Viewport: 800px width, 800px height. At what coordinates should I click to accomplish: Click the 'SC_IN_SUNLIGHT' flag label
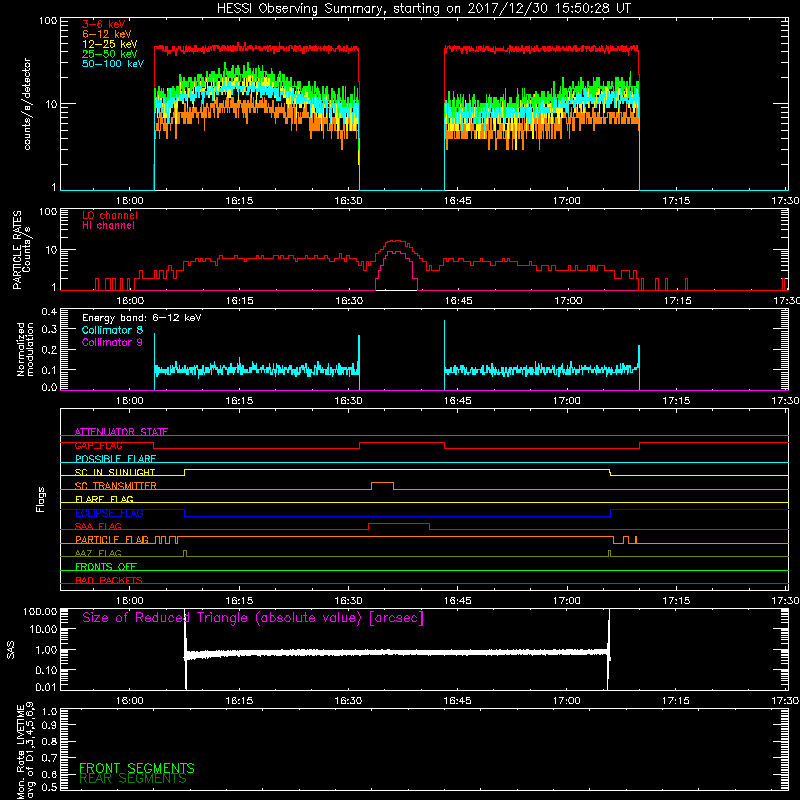[115, 472]
